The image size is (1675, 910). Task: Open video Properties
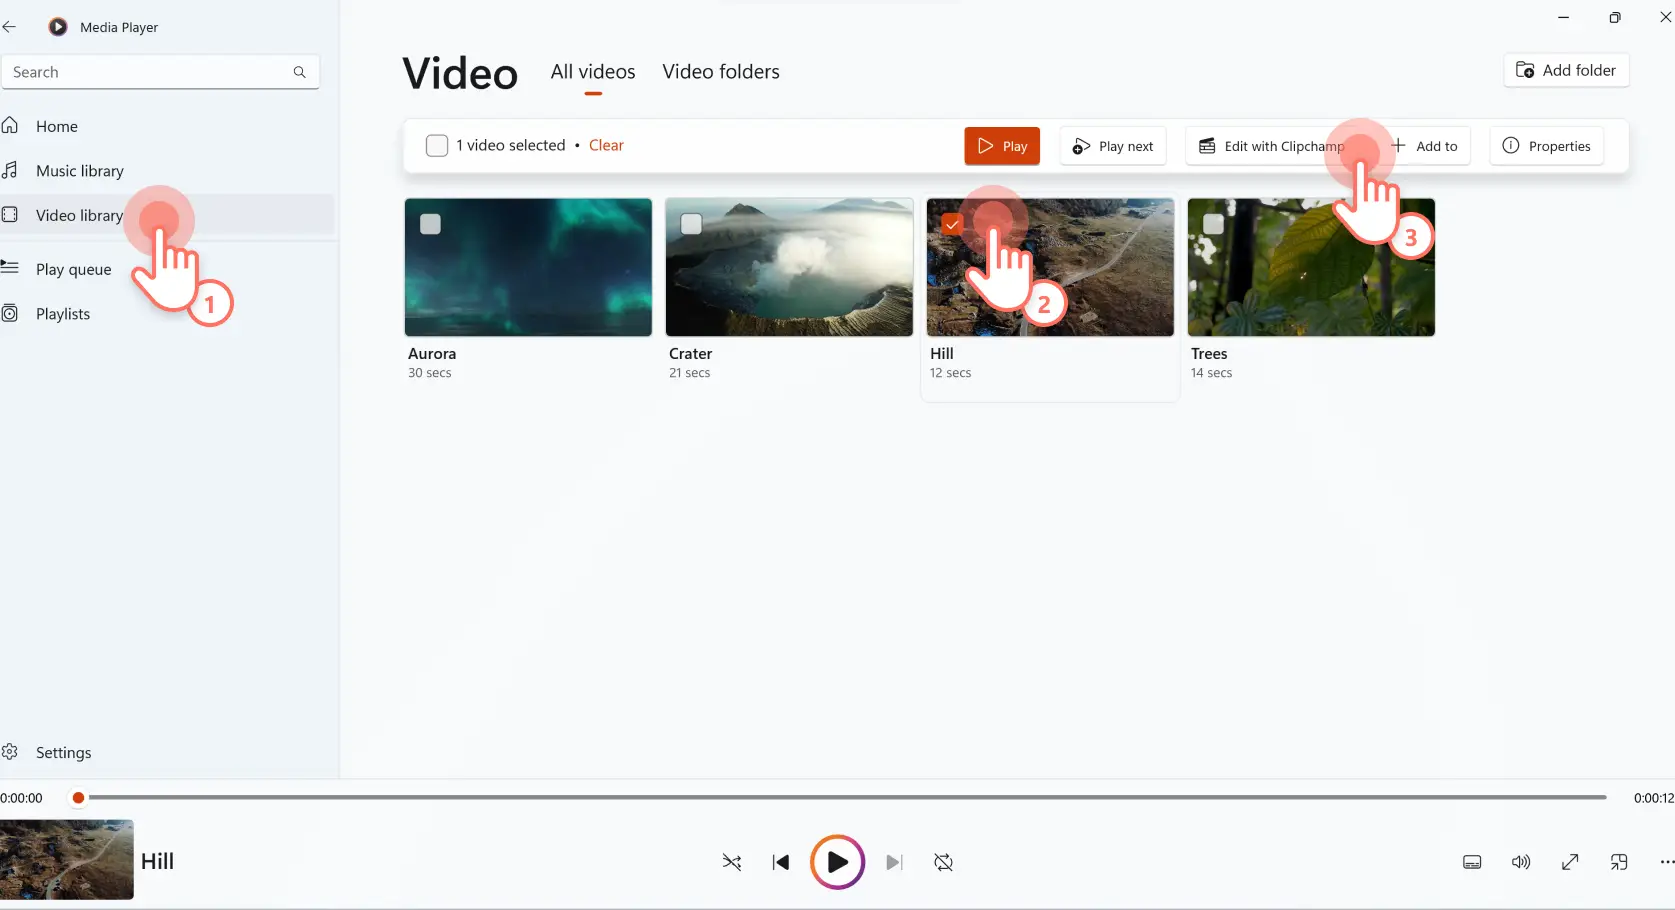pyautogui.click(x=1546, y=145)
